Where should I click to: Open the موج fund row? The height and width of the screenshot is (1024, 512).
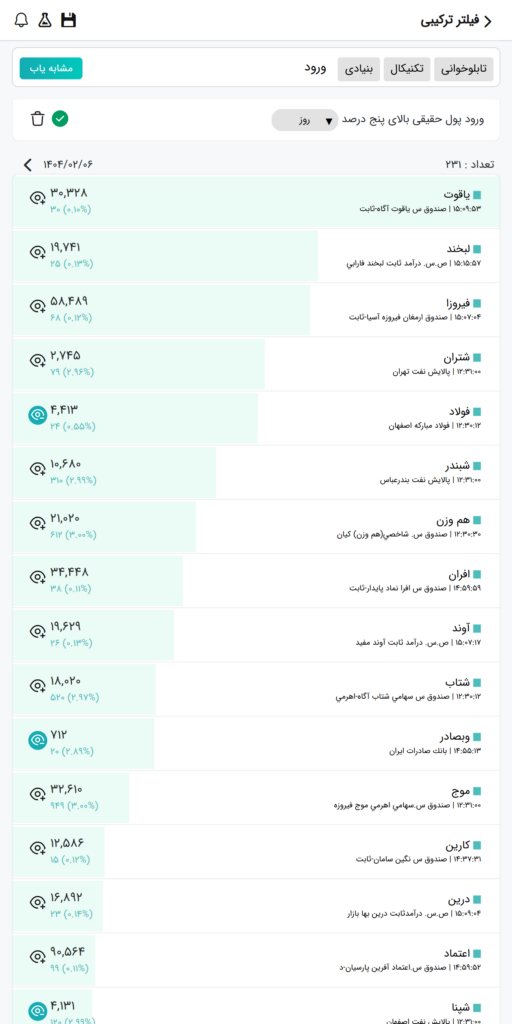pyautogui.click(x=256, y=797)
